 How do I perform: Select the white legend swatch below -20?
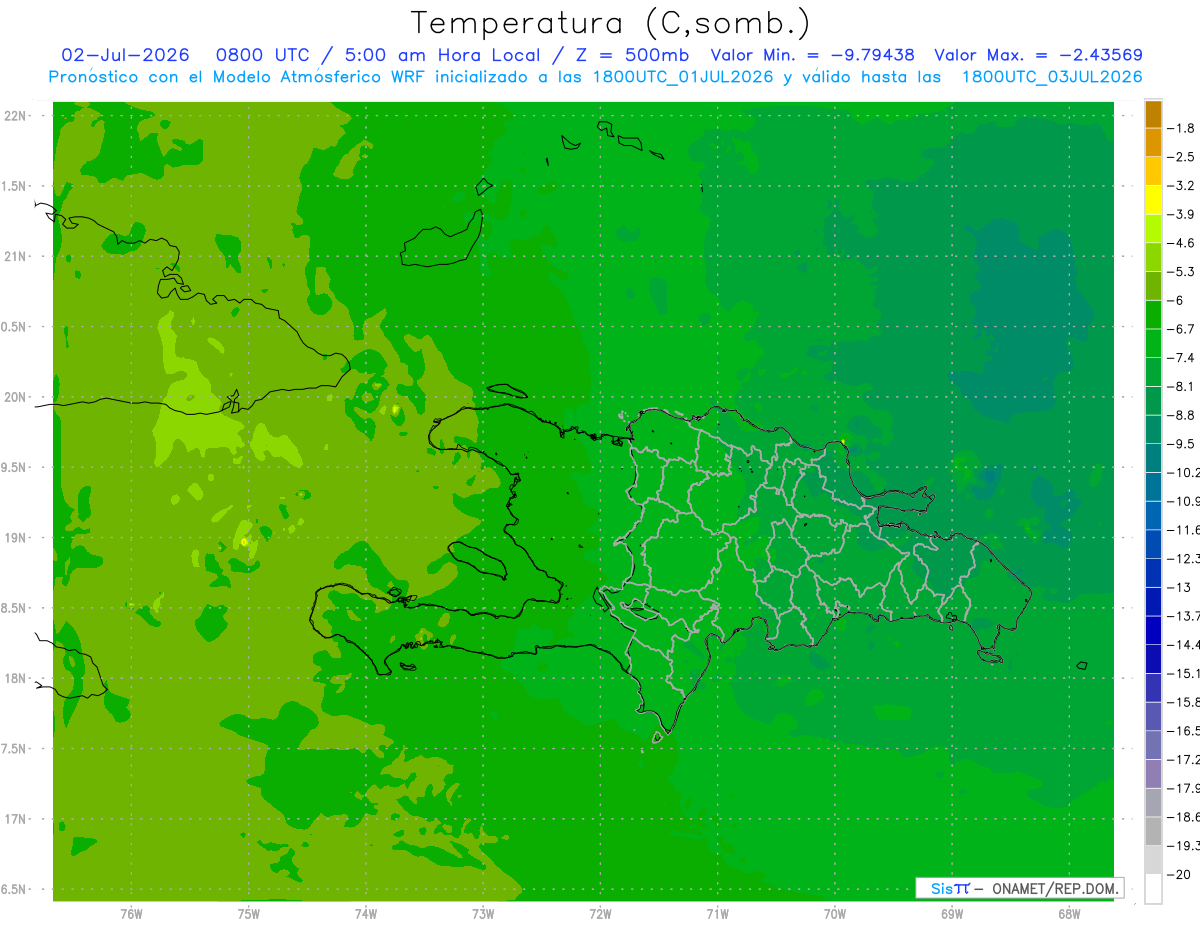1153,889
